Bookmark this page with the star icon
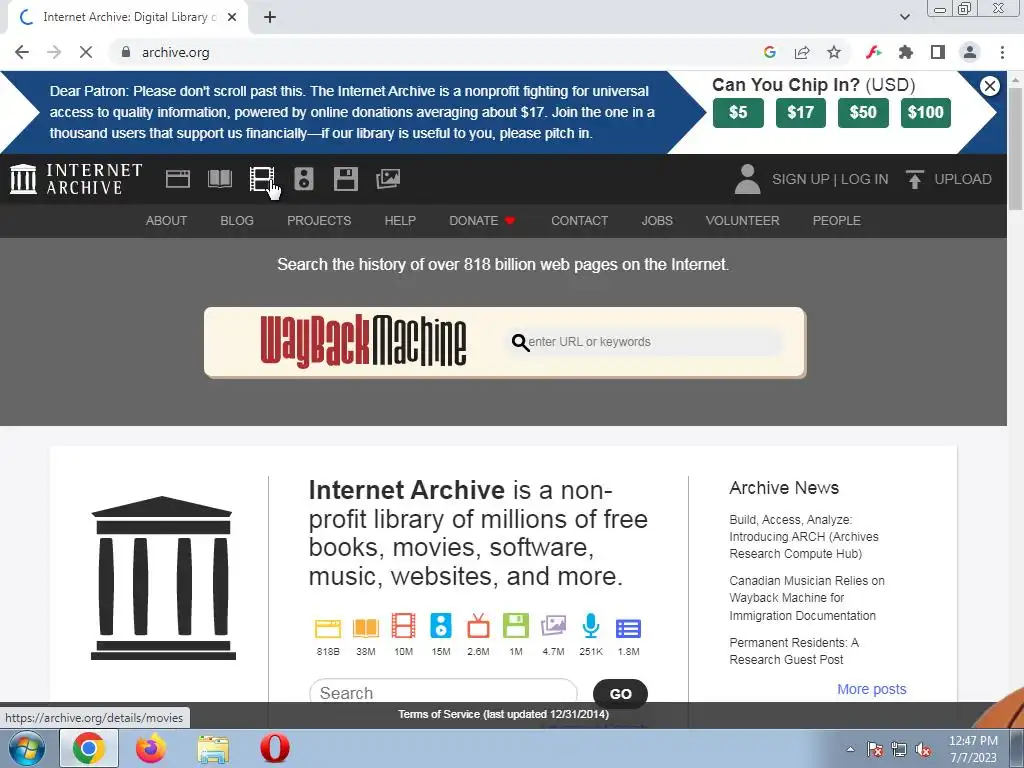The image size is (1024, 768). (834, 52)
